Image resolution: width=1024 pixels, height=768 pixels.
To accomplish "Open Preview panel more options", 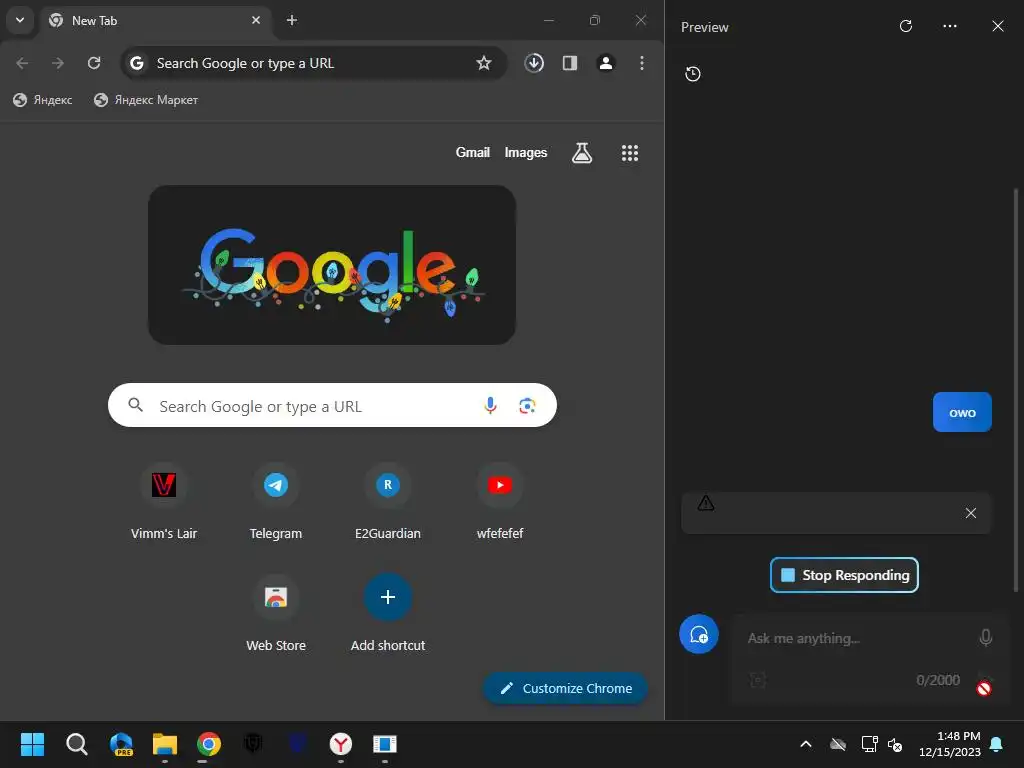I will click(950, 26).
